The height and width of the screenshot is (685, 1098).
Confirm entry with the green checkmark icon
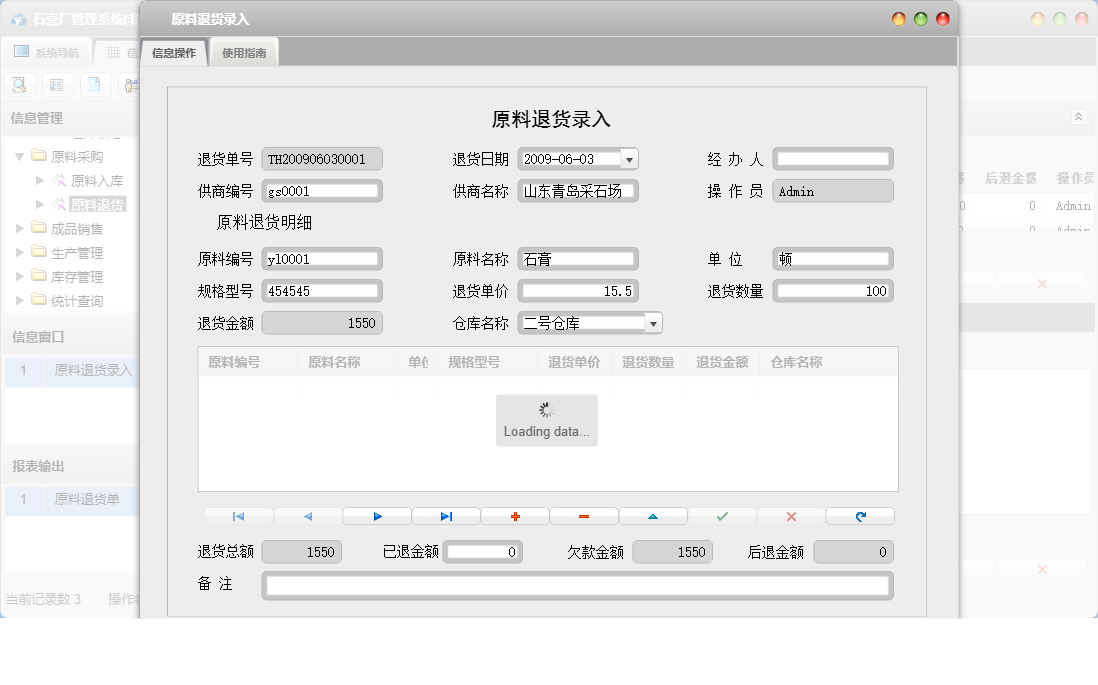click(x=723, y=516)
